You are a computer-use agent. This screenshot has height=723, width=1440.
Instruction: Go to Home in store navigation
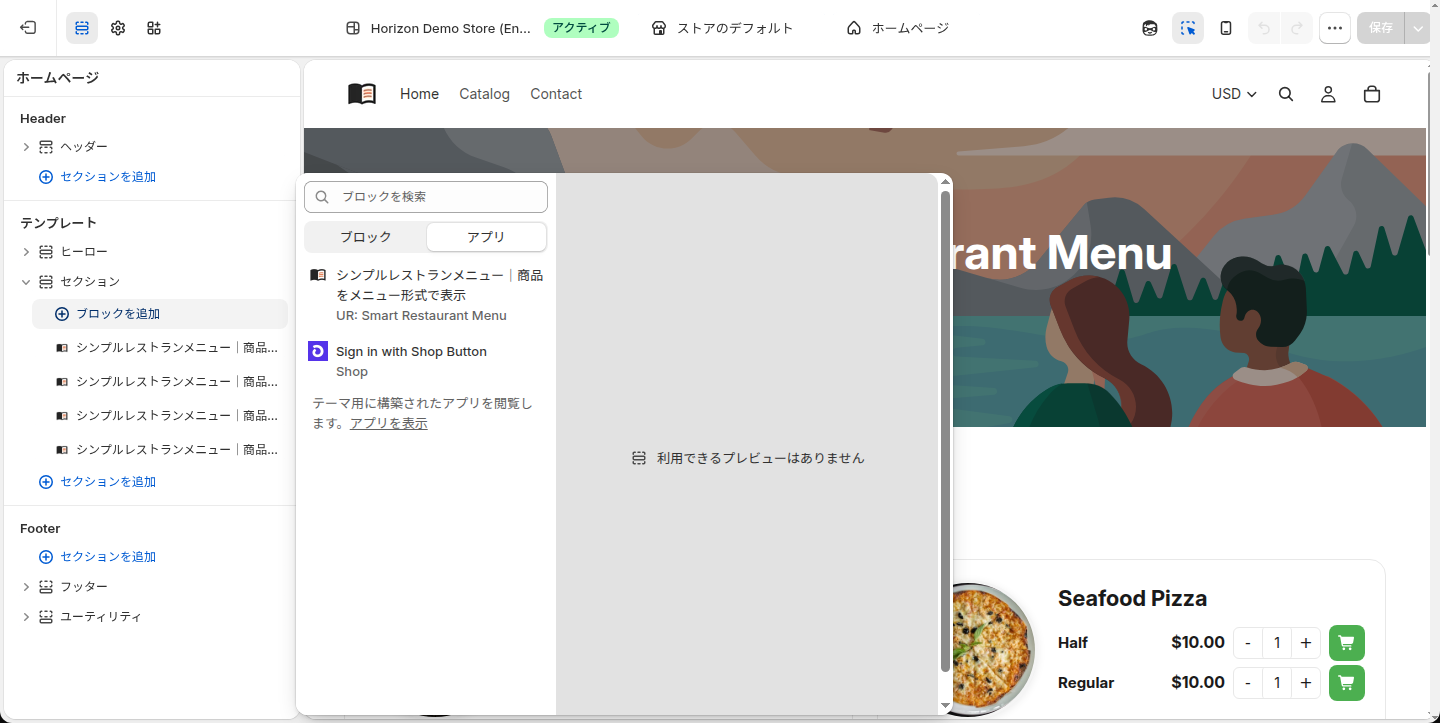(419, 94)
